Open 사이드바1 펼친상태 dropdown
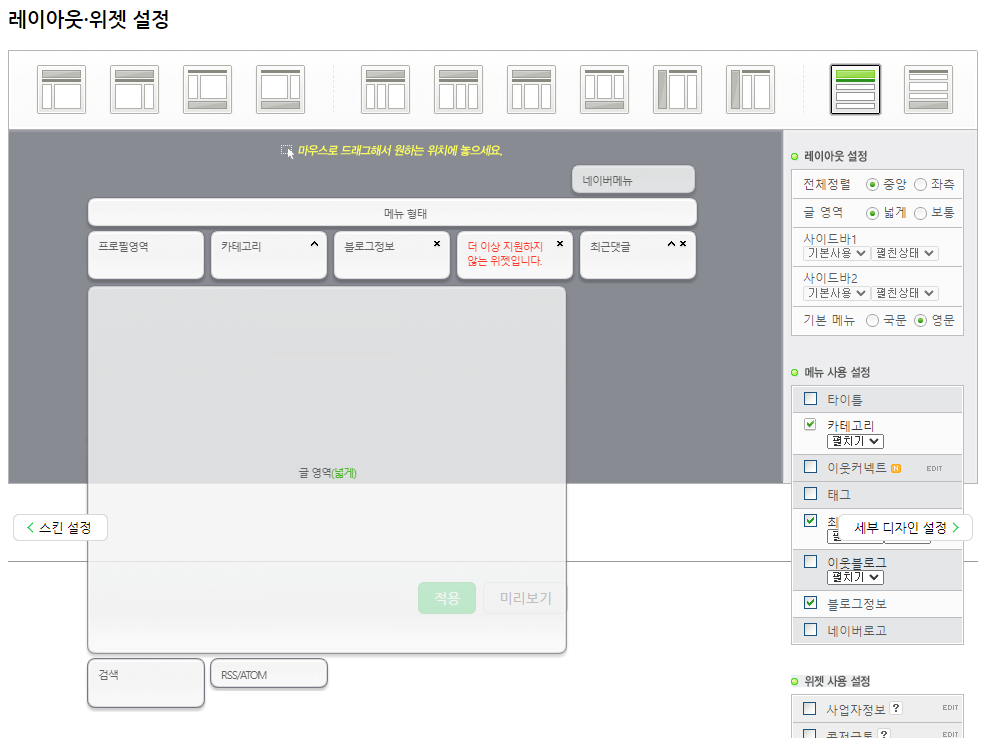Screen dimensions: 984x738 coord(904,253)
